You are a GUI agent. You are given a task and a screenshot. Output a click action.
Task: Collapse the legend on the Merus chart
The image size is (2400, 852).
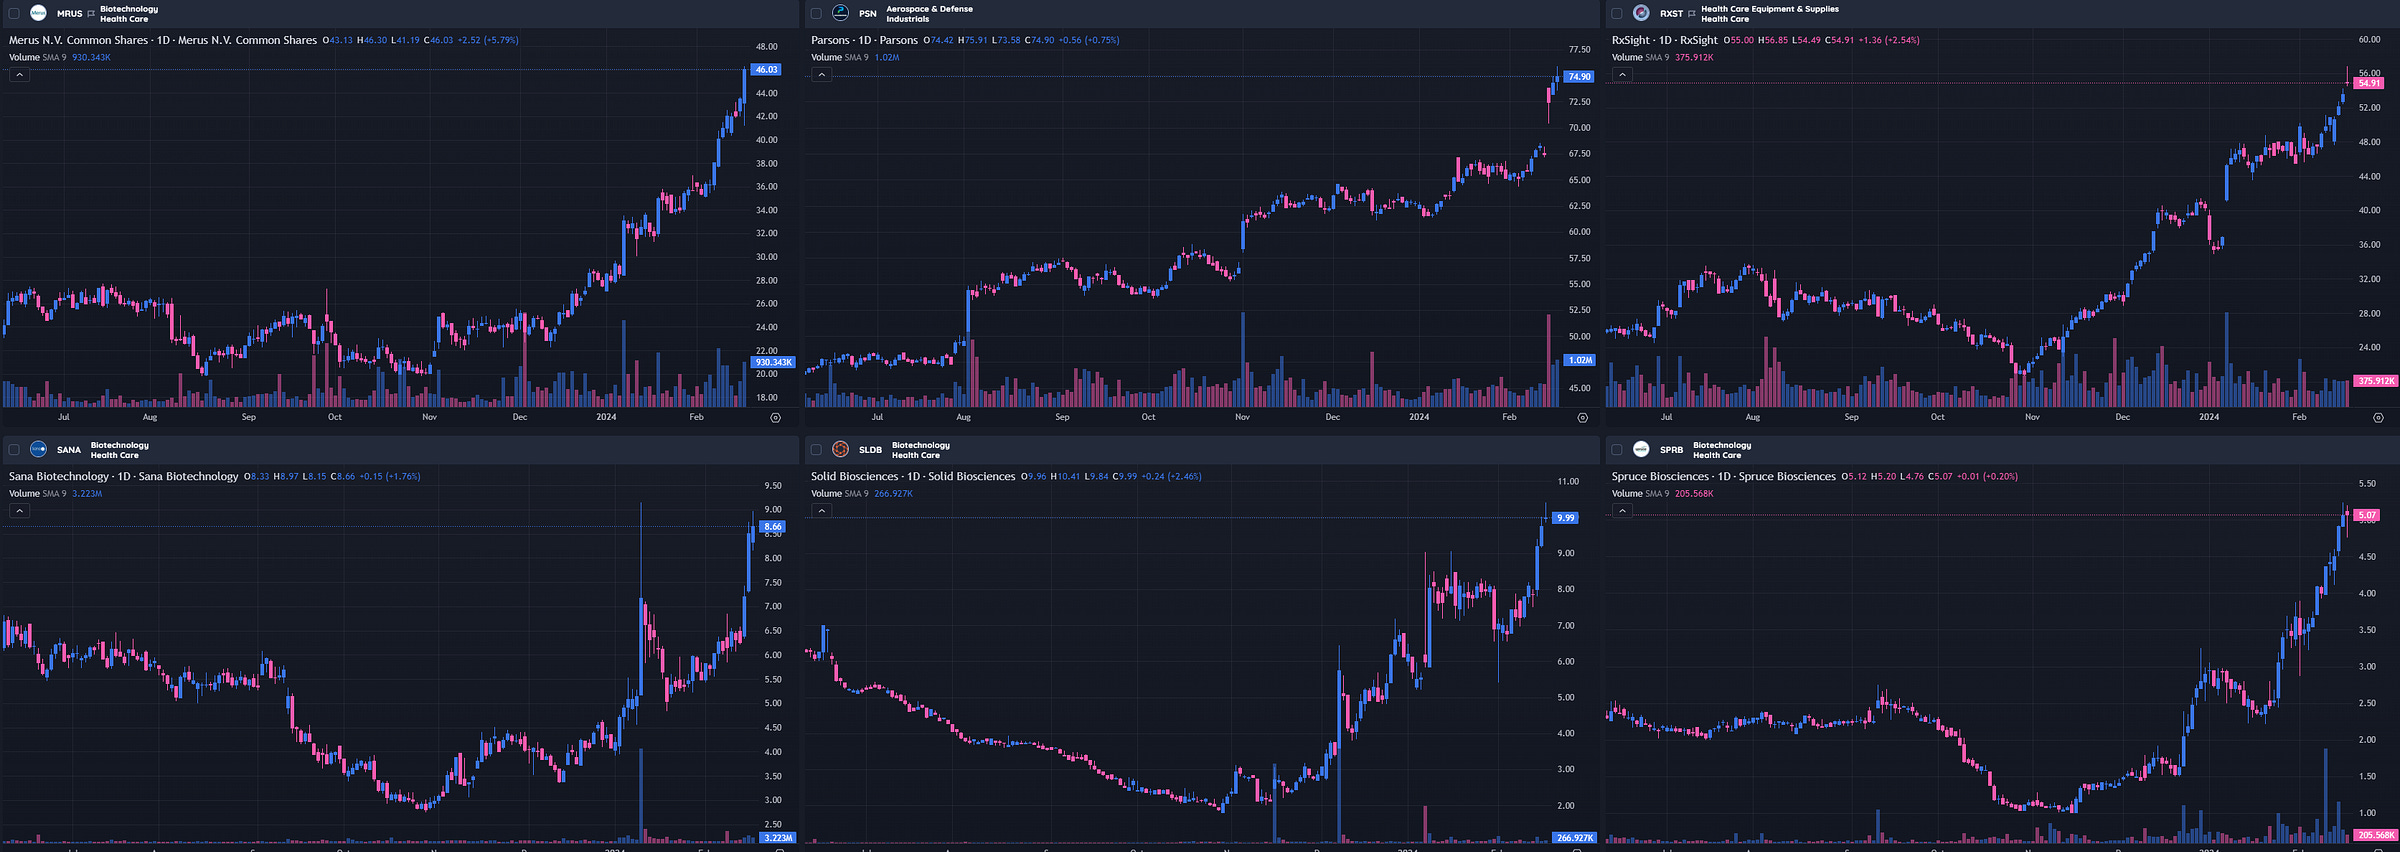(x=20, y=75)
